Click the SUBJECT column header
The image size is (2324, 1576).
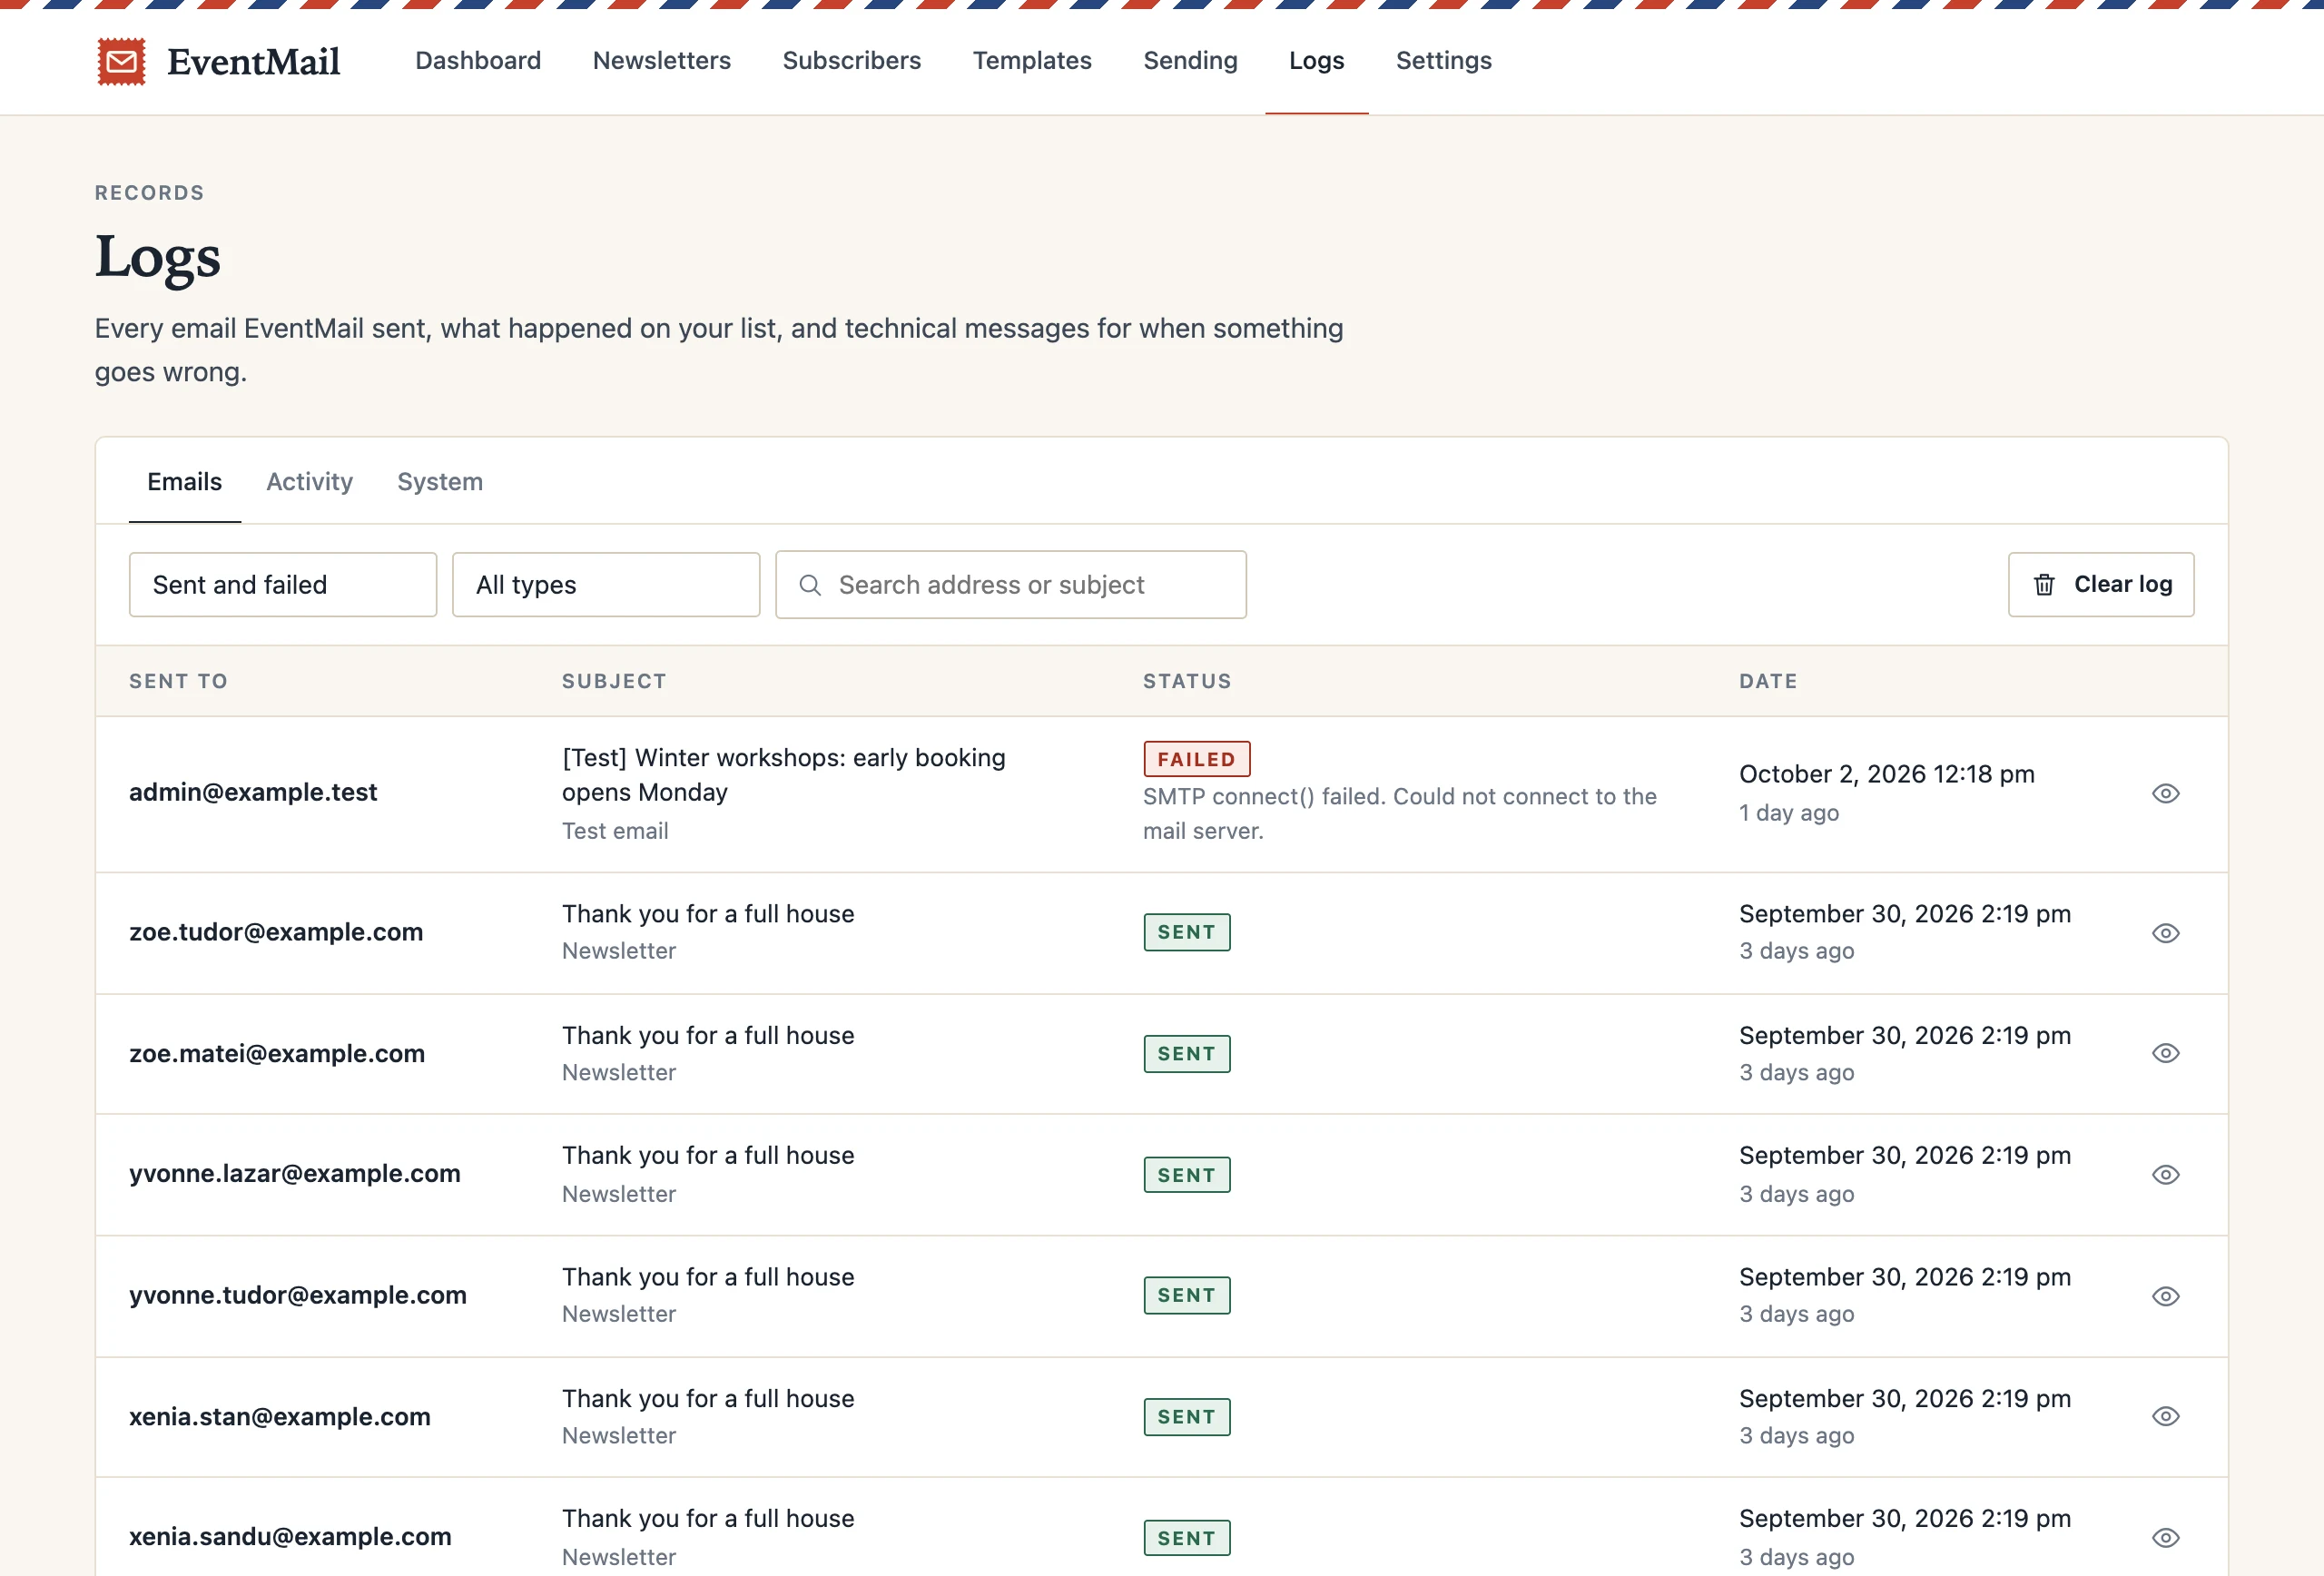tap(614, 681)
